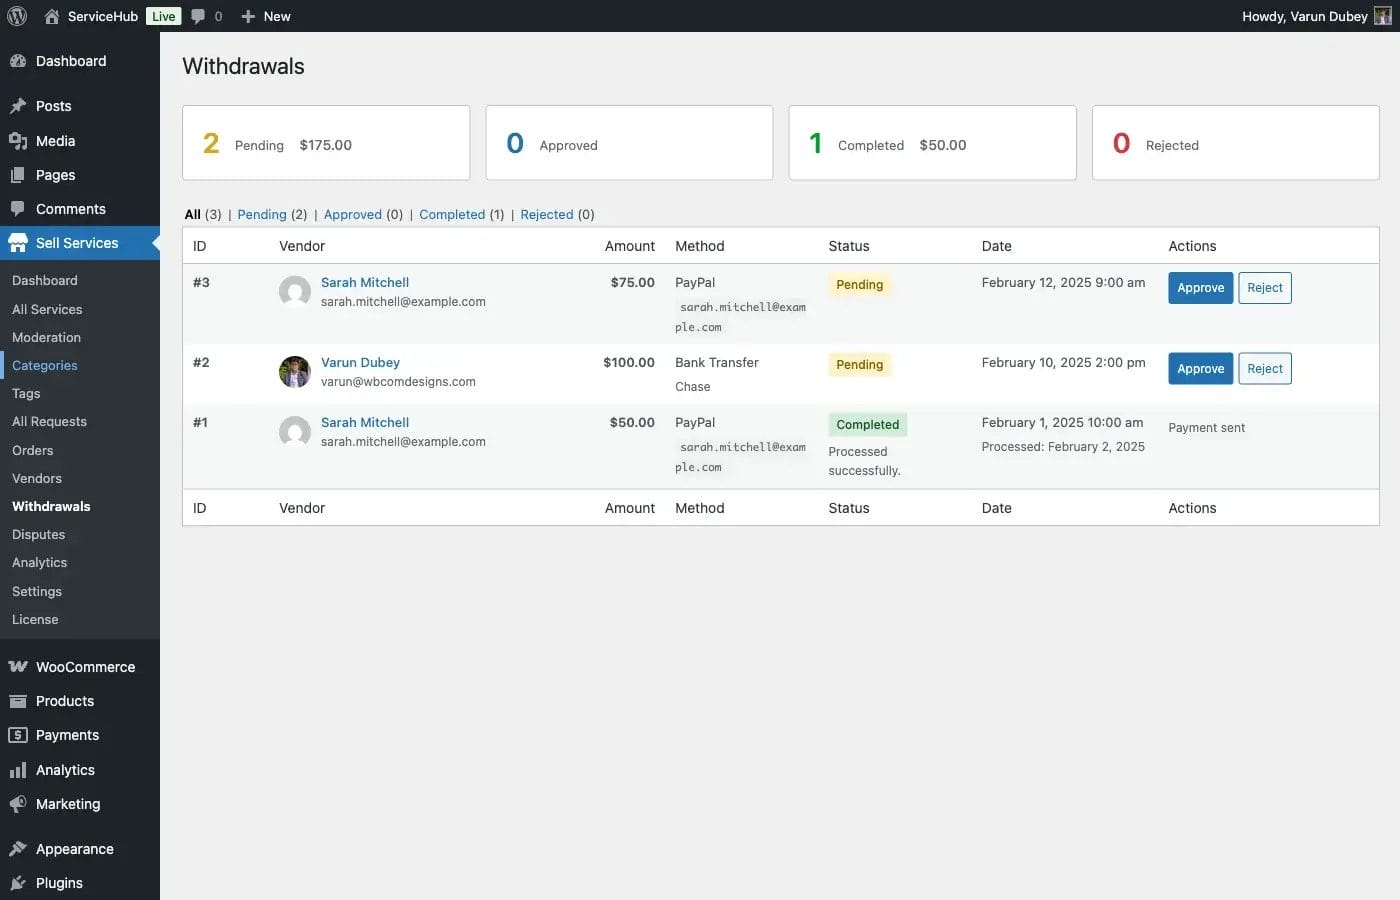Click the plus New icon
Screen dimensions: 1400x900
click(249, 16)
